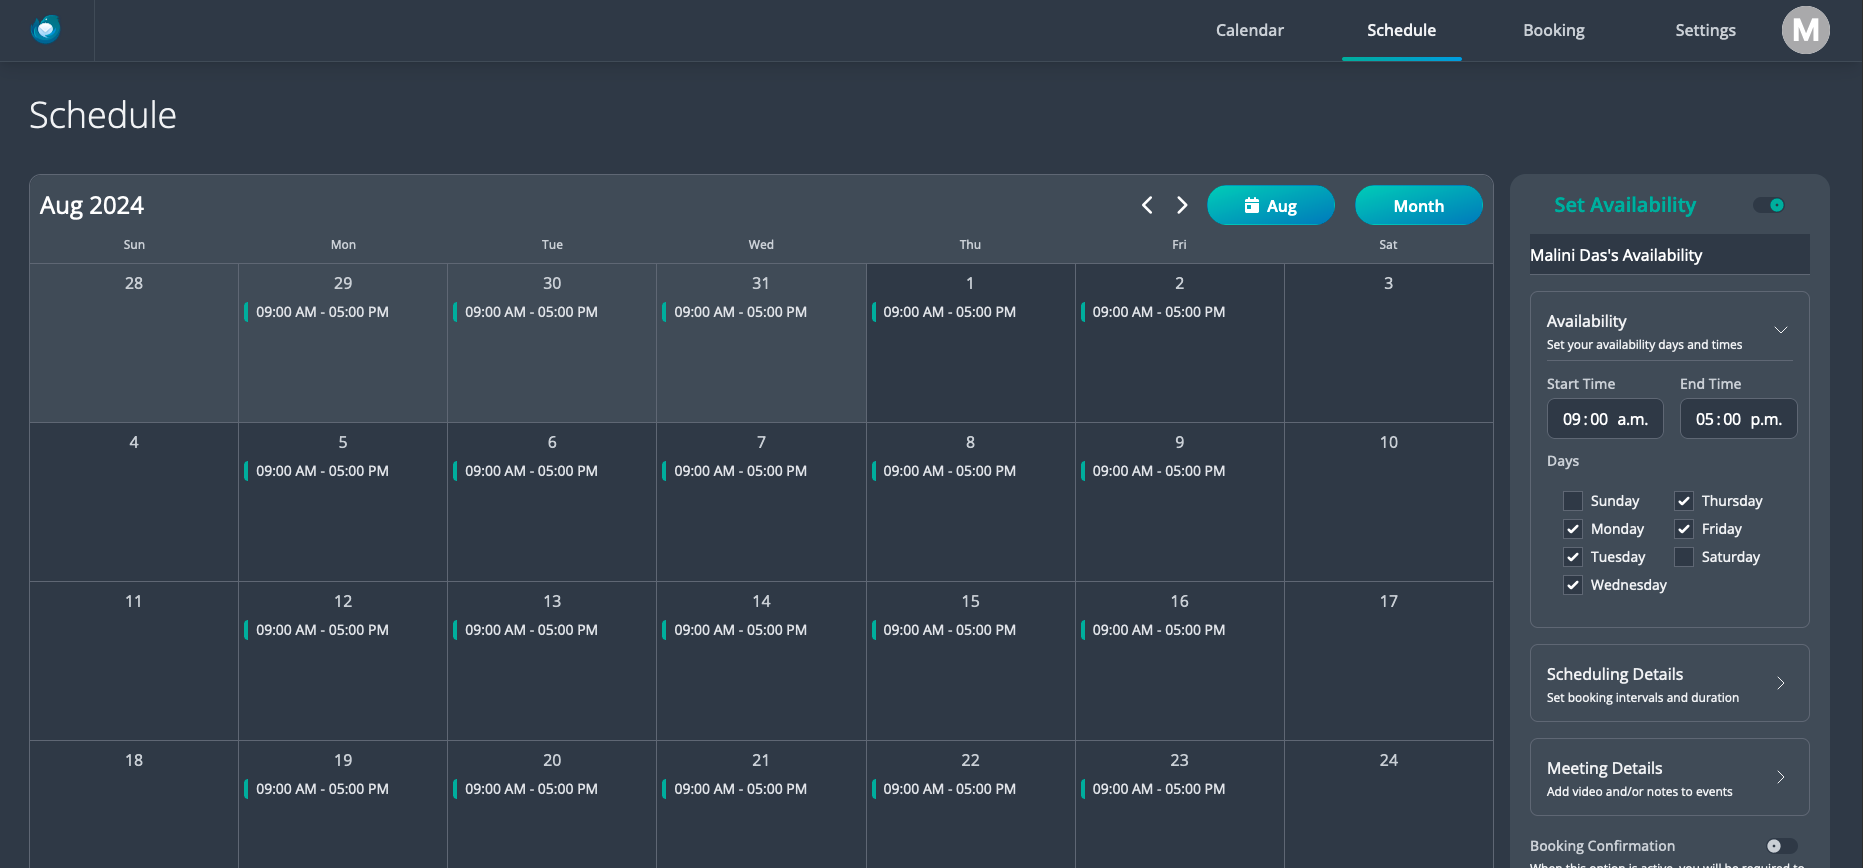The height and width of the screenshot is (868, 1863).
Task: Click day number 11 Sunday cell
Action: coord(134,660)
